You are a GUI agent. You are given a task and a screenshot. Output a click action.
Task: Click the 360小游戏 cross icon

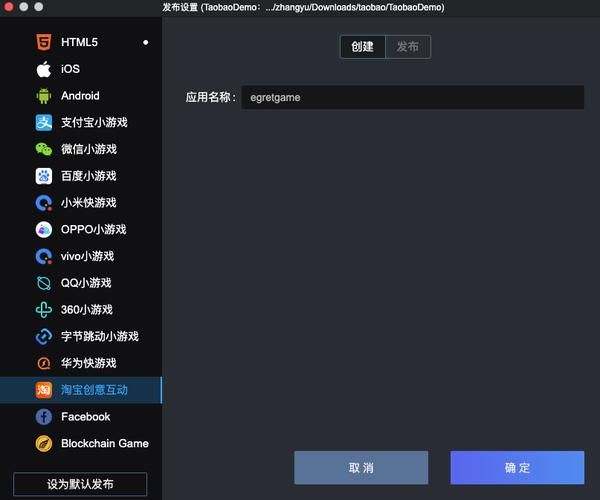coord(44,310)
